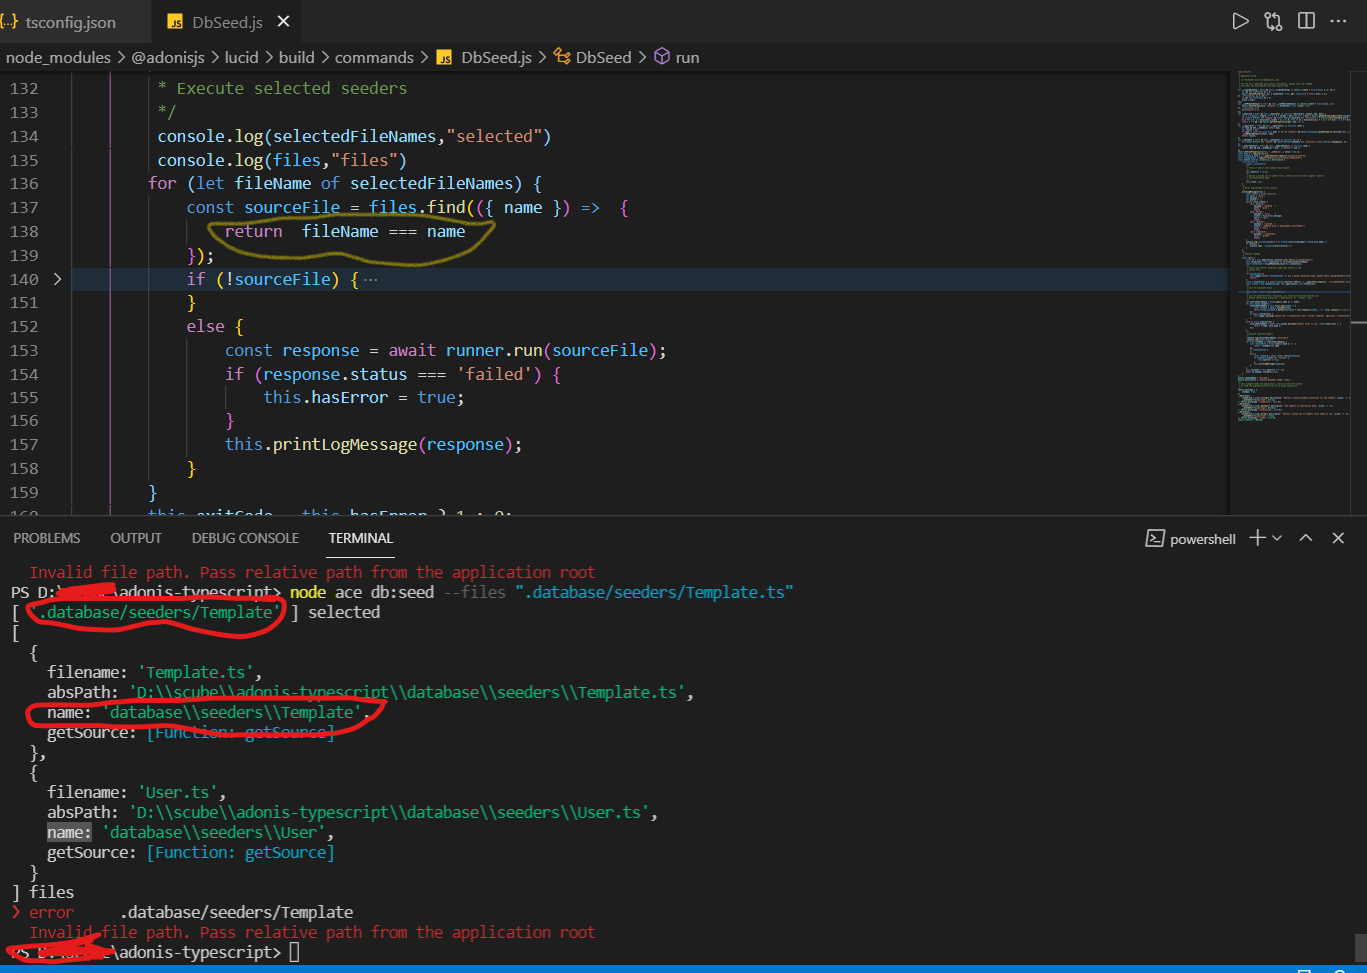Click the Run and Debug icon beside the play button
Image resolution: width=1367 pixels, height=973 pixels.
pos(1273,20)
